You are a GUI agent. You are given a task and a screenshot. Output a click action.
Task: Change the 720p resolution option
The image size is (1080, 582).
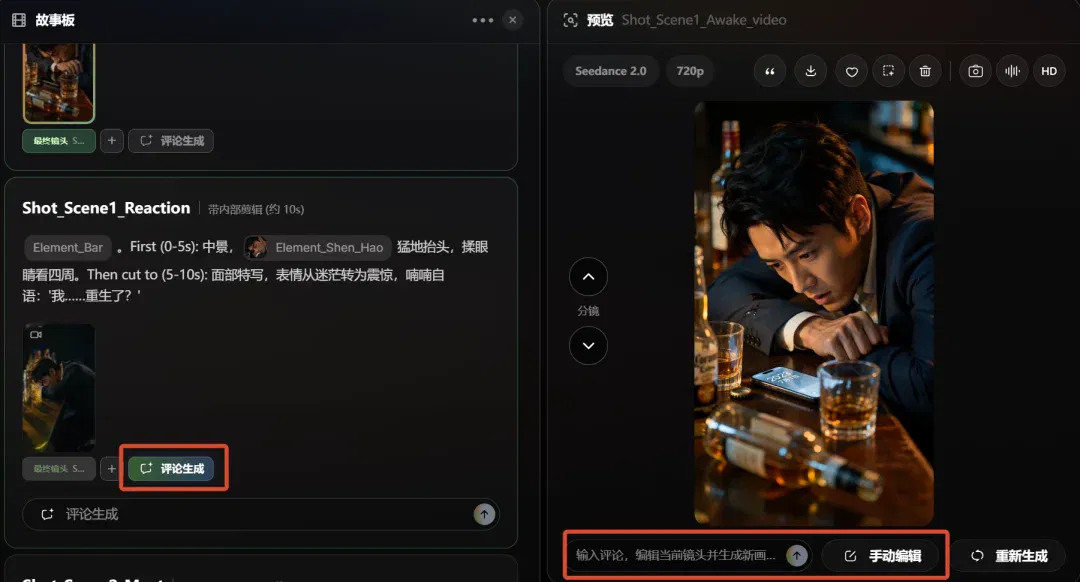690,71
